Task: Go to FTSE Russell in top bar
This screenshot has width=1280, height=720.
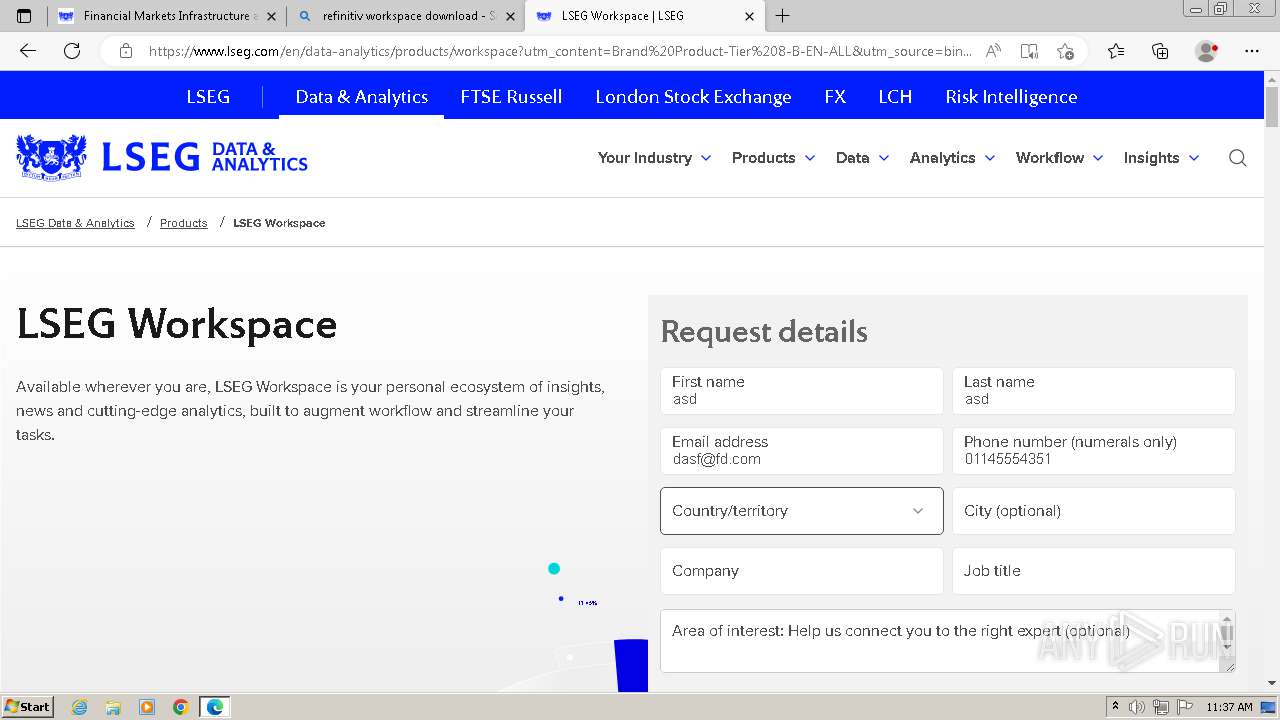Action: pos(511,97)
